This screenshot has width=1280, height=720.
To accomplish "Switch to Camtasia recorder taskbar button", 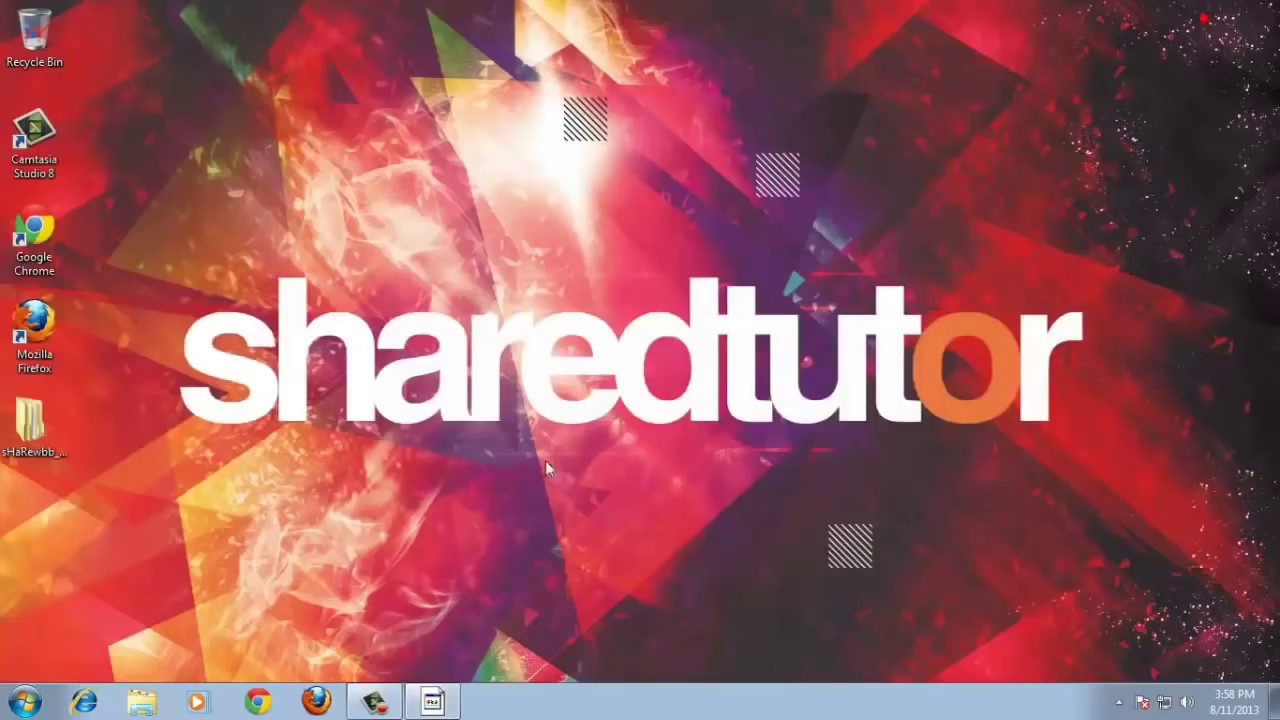I will point(375,702).
